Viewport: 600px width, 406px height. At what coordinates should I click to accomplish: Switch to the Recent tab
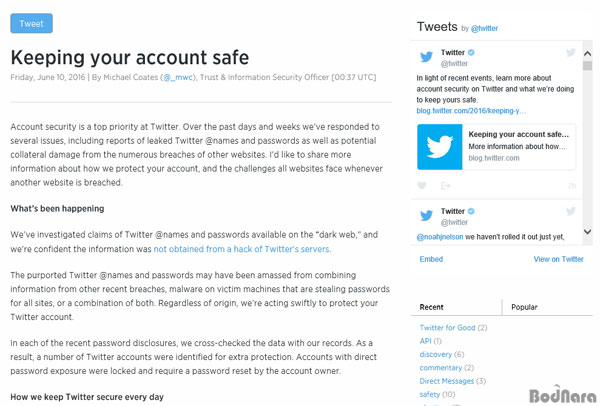point(431,307)
